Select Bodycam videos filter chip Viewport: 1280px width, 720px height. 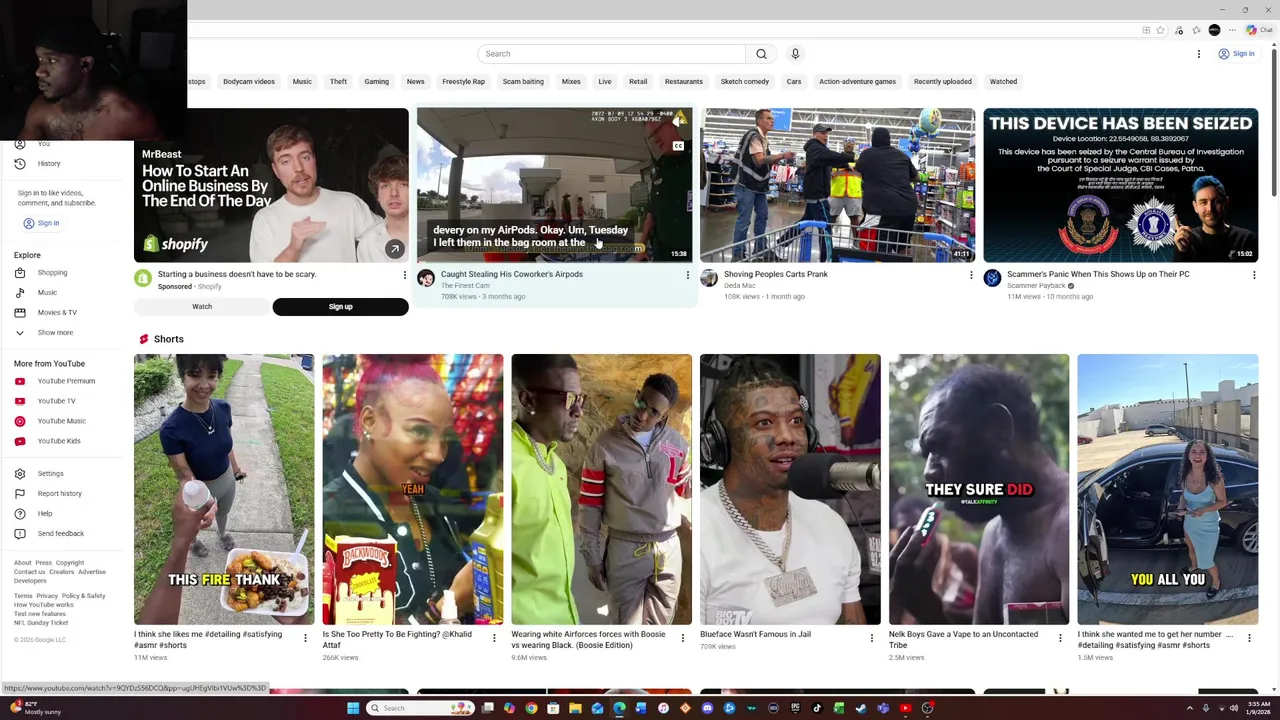(x=249, y=82)
